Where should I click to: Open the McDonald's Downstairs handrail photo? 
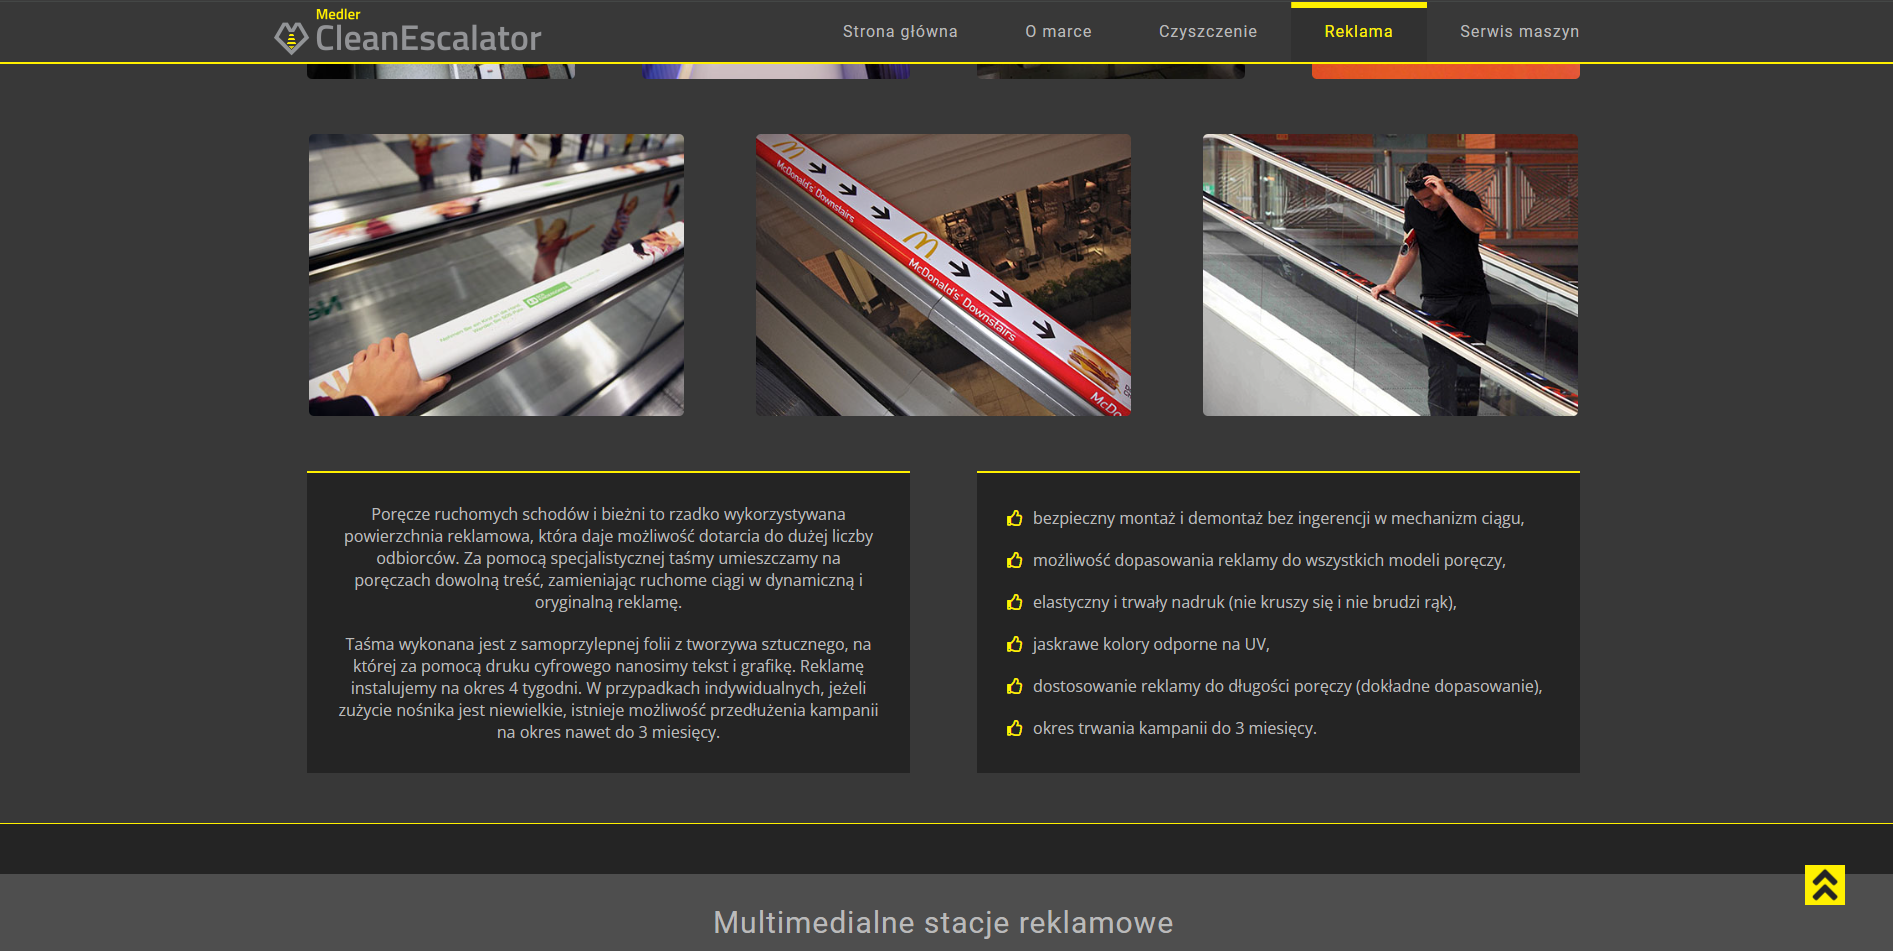(x=943, y=275)
